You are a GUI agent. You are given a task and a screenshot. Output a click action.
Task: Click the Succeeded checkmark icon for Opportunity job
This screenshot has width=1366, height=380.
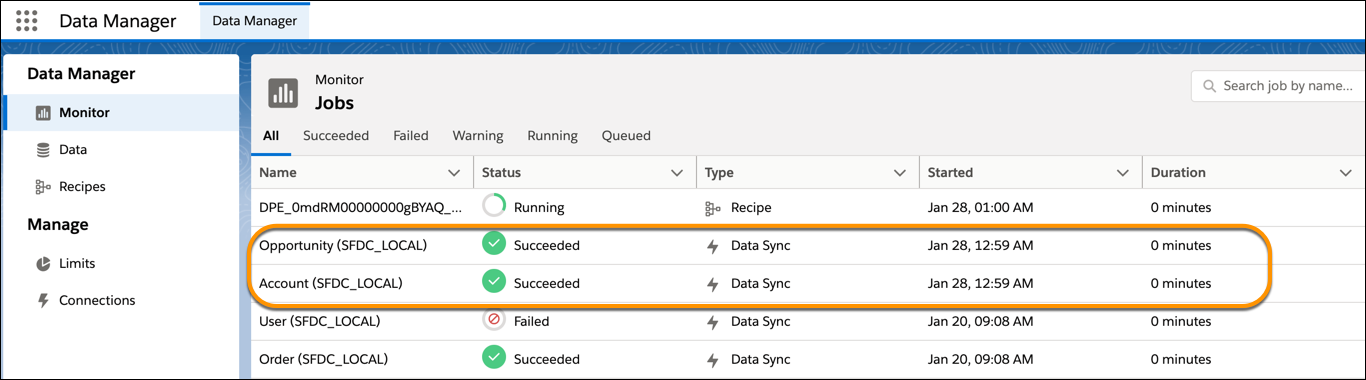click(493, 245)
